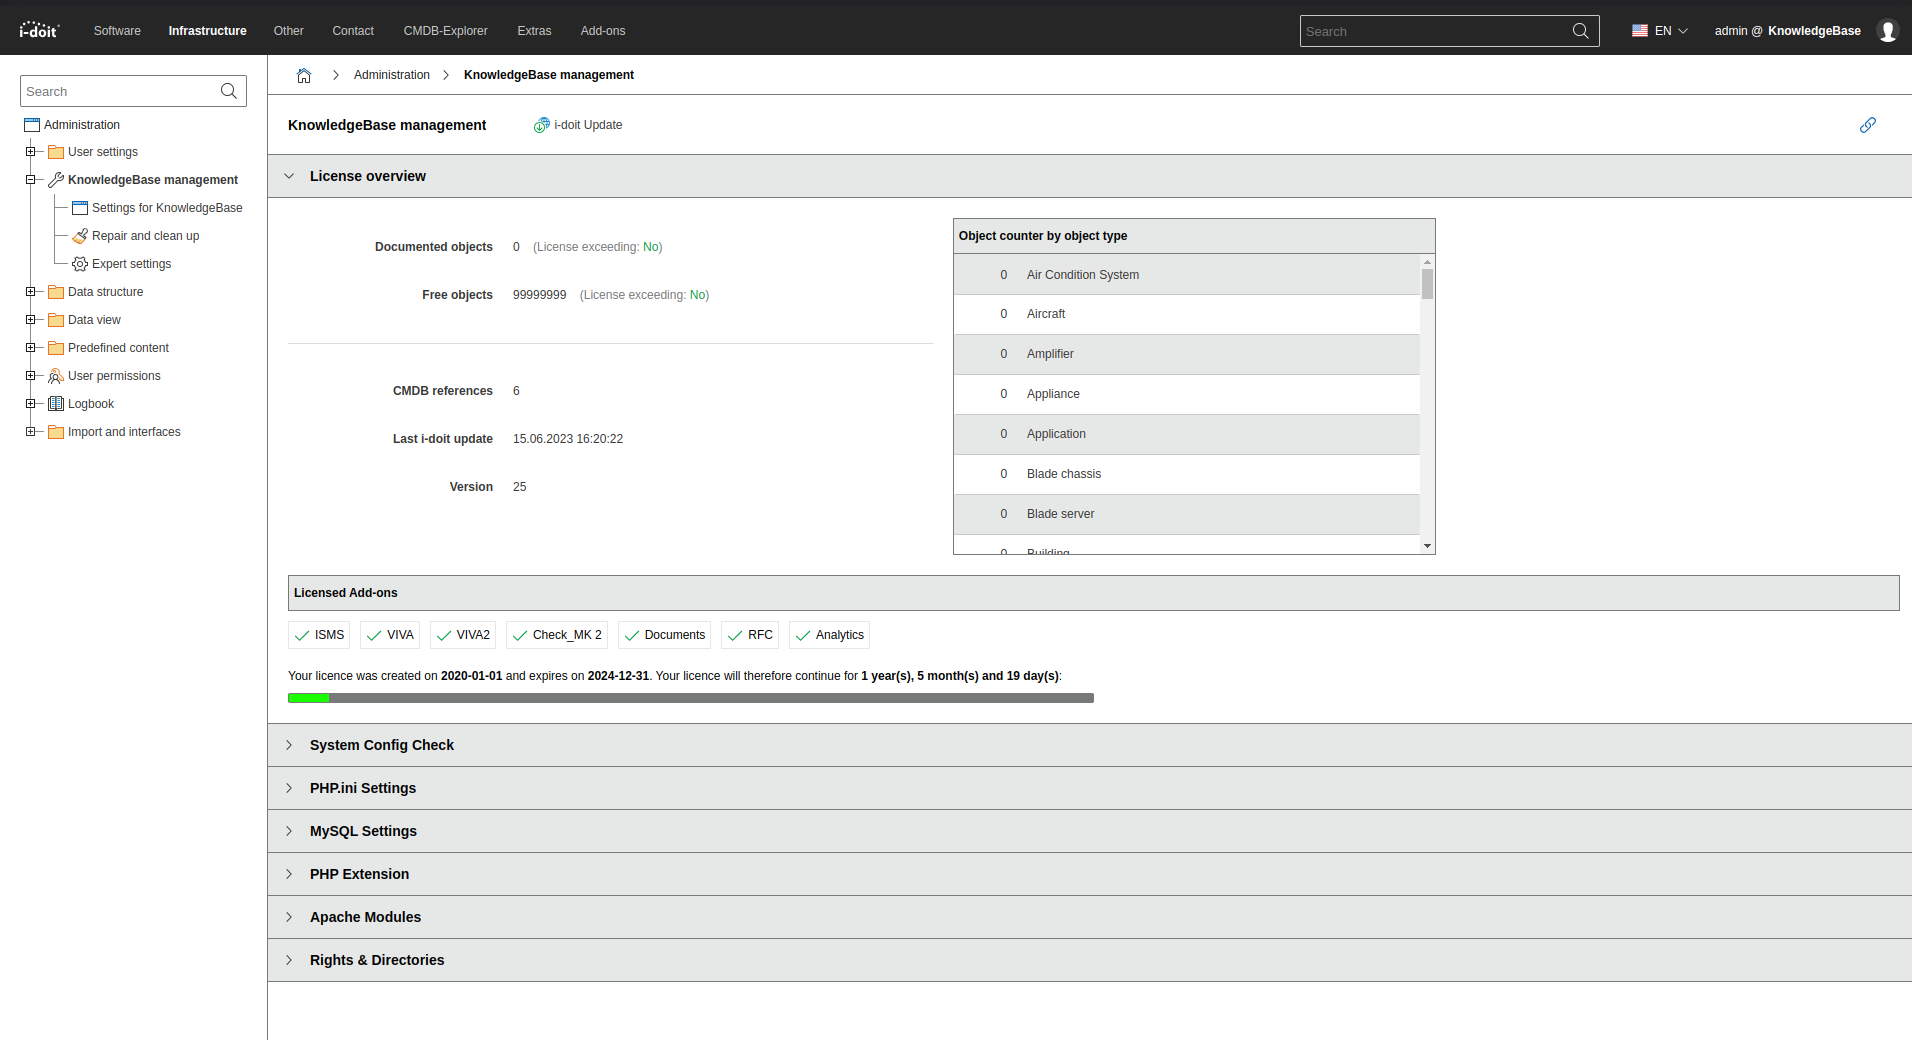
Task: Expand the Import and interfaces tree node
Action: pyautogui.click(x=30, y=432)
